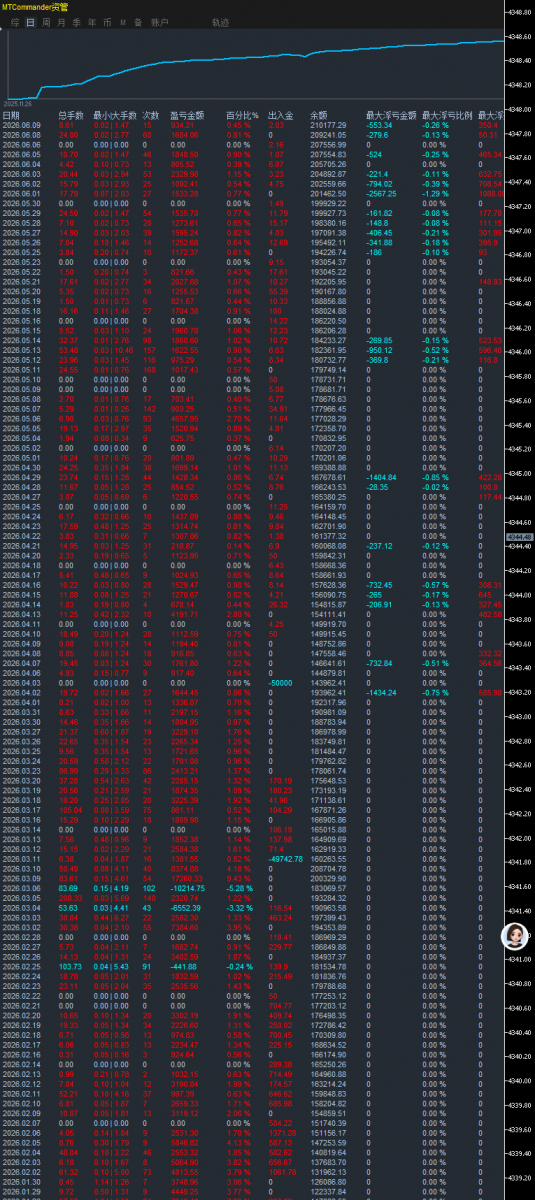Screen dimensions: 535x1200
Task: Click the 最小/大手数 column header
Action: (x=115, y=116)
